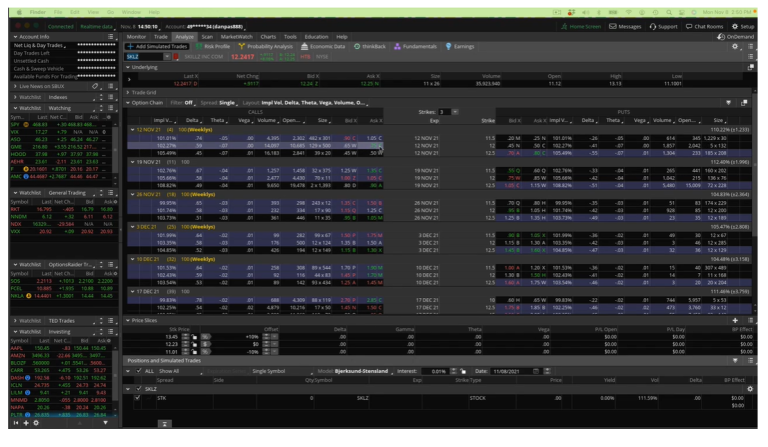Toggle the STK position row checkbox
The width and height of the screenshot is (768, 447).
coord(138,398)
